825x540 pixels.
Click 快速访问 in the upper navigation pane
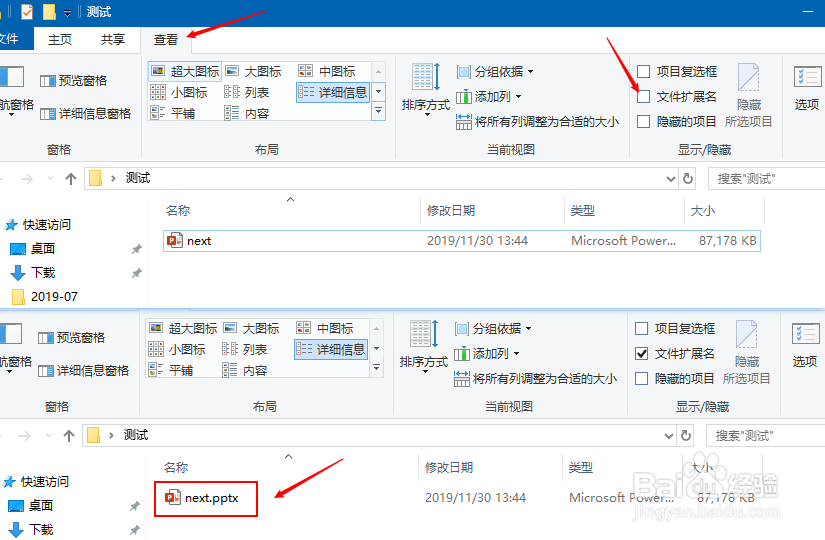[x=38, y=225]
